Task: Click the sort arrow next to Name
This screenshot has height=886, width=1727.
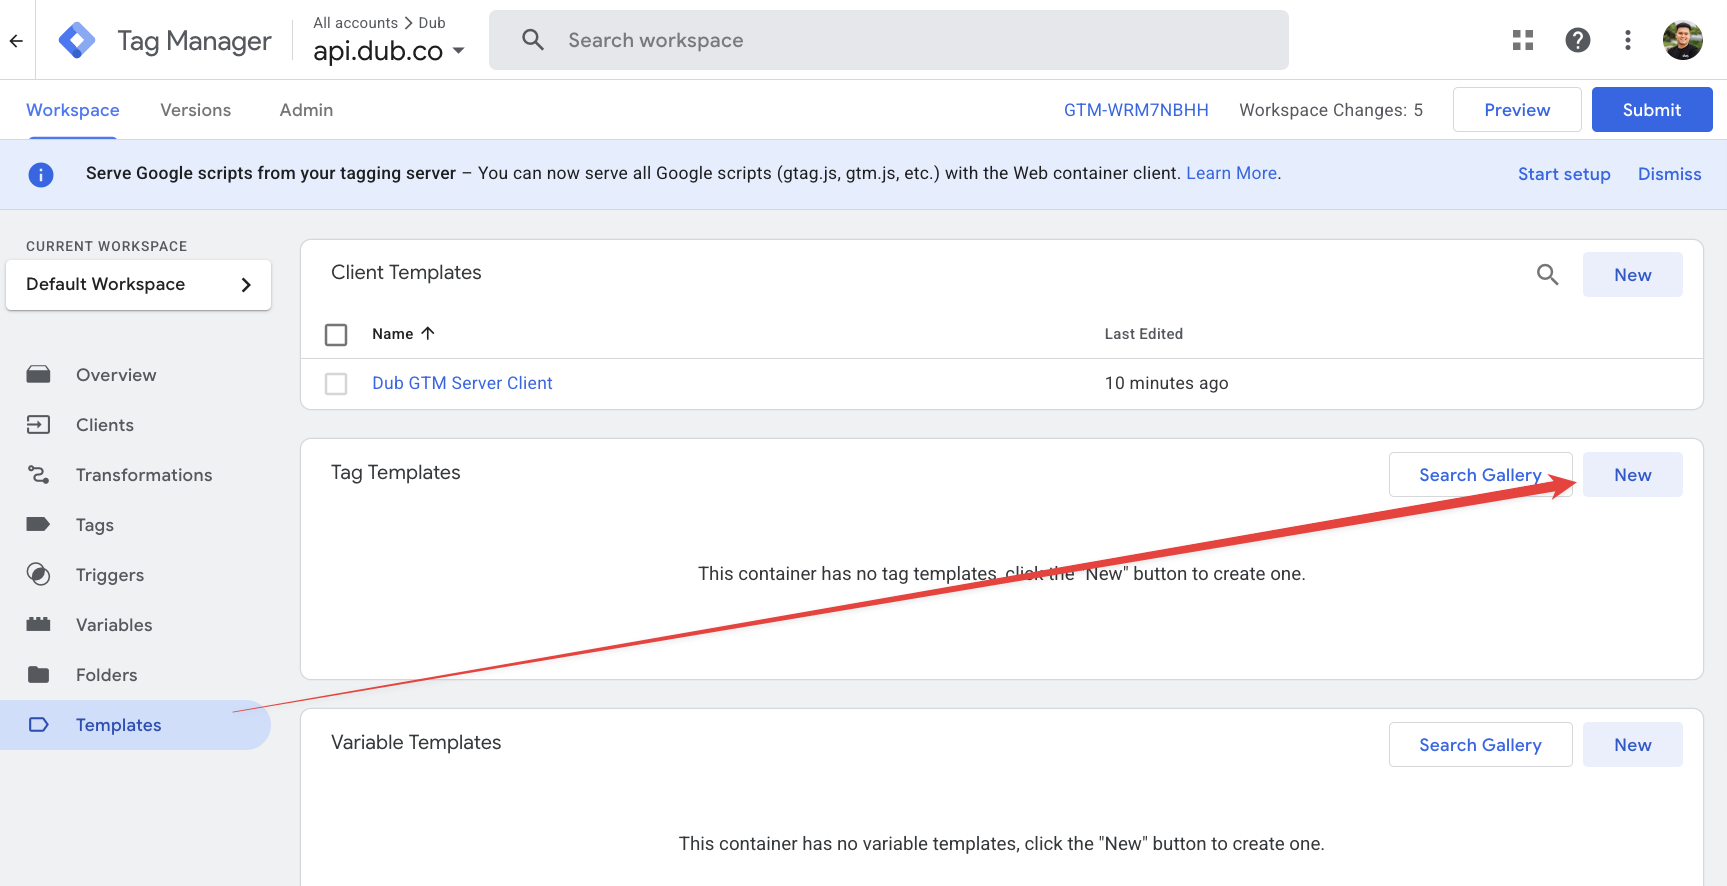Action: [x=428, y=334]
